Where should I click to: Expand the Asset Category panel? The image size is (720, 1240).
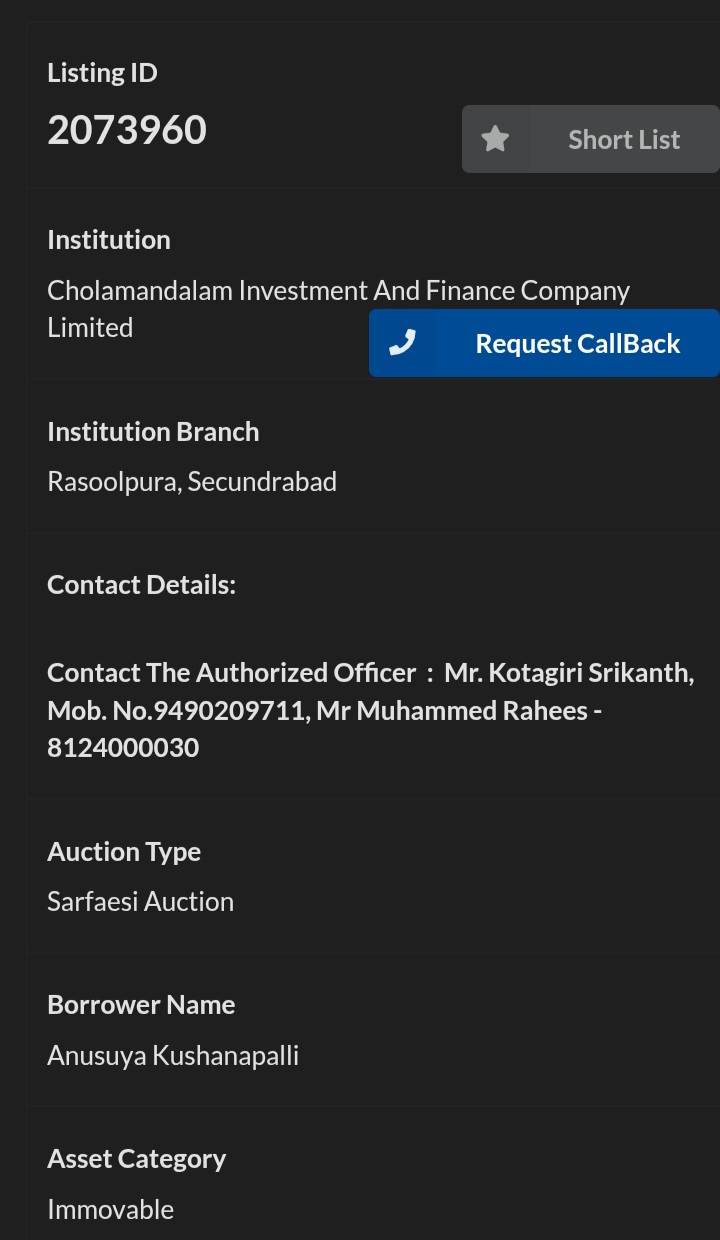pyautogui.click(x=136, y=1158)
